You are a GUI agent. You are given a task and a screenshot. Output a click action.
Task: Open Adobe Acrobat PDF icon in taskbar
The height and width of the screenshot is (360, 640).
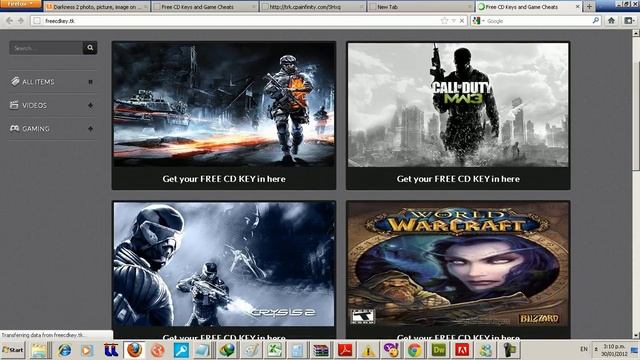pyautogui.click(x=345, y=350)
